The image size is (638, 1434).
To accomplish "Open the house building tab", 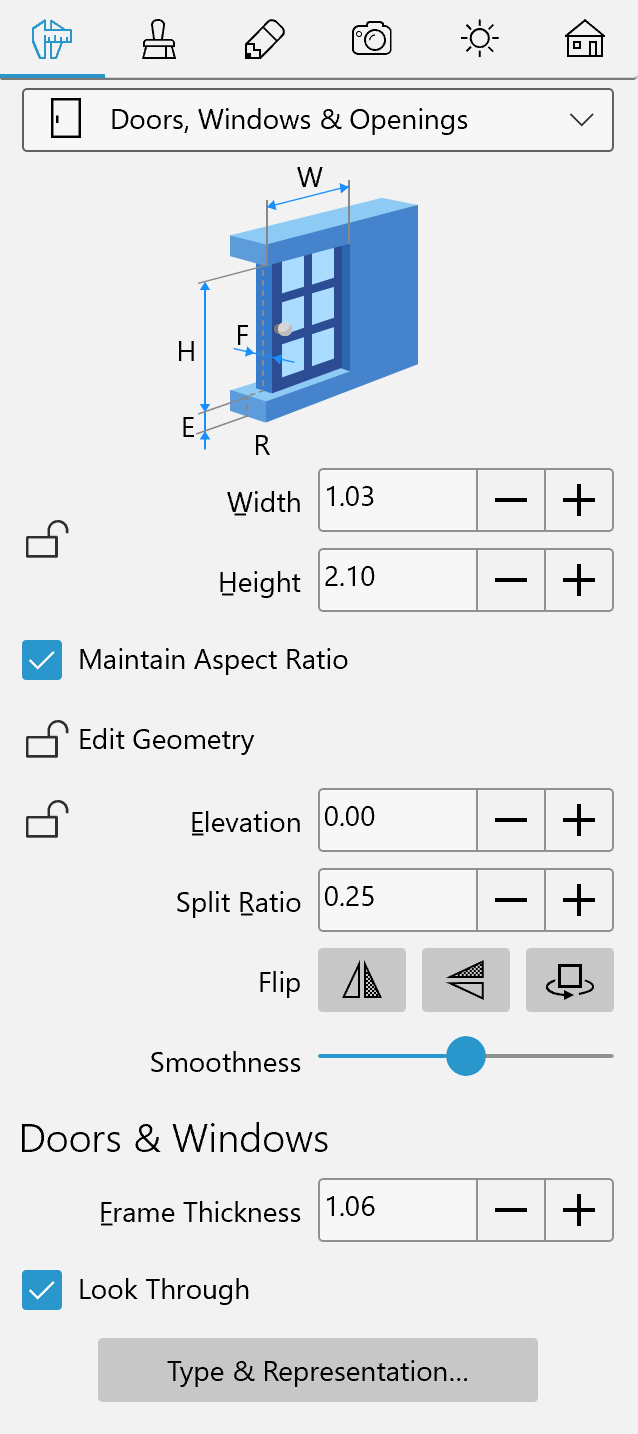I will point(585,40).
